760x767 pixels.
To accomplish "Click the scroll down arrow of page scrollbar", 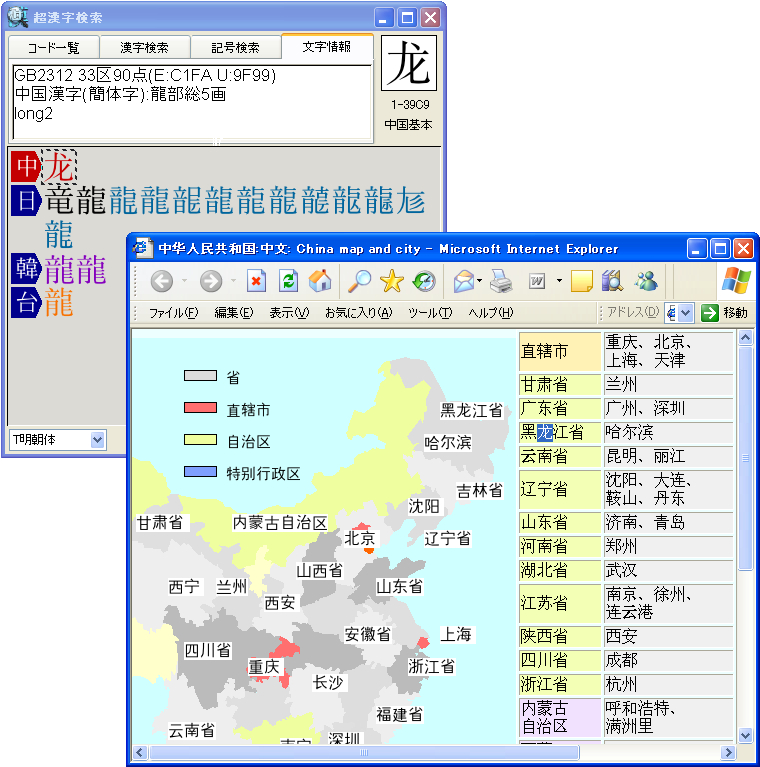I will point(745,735).
